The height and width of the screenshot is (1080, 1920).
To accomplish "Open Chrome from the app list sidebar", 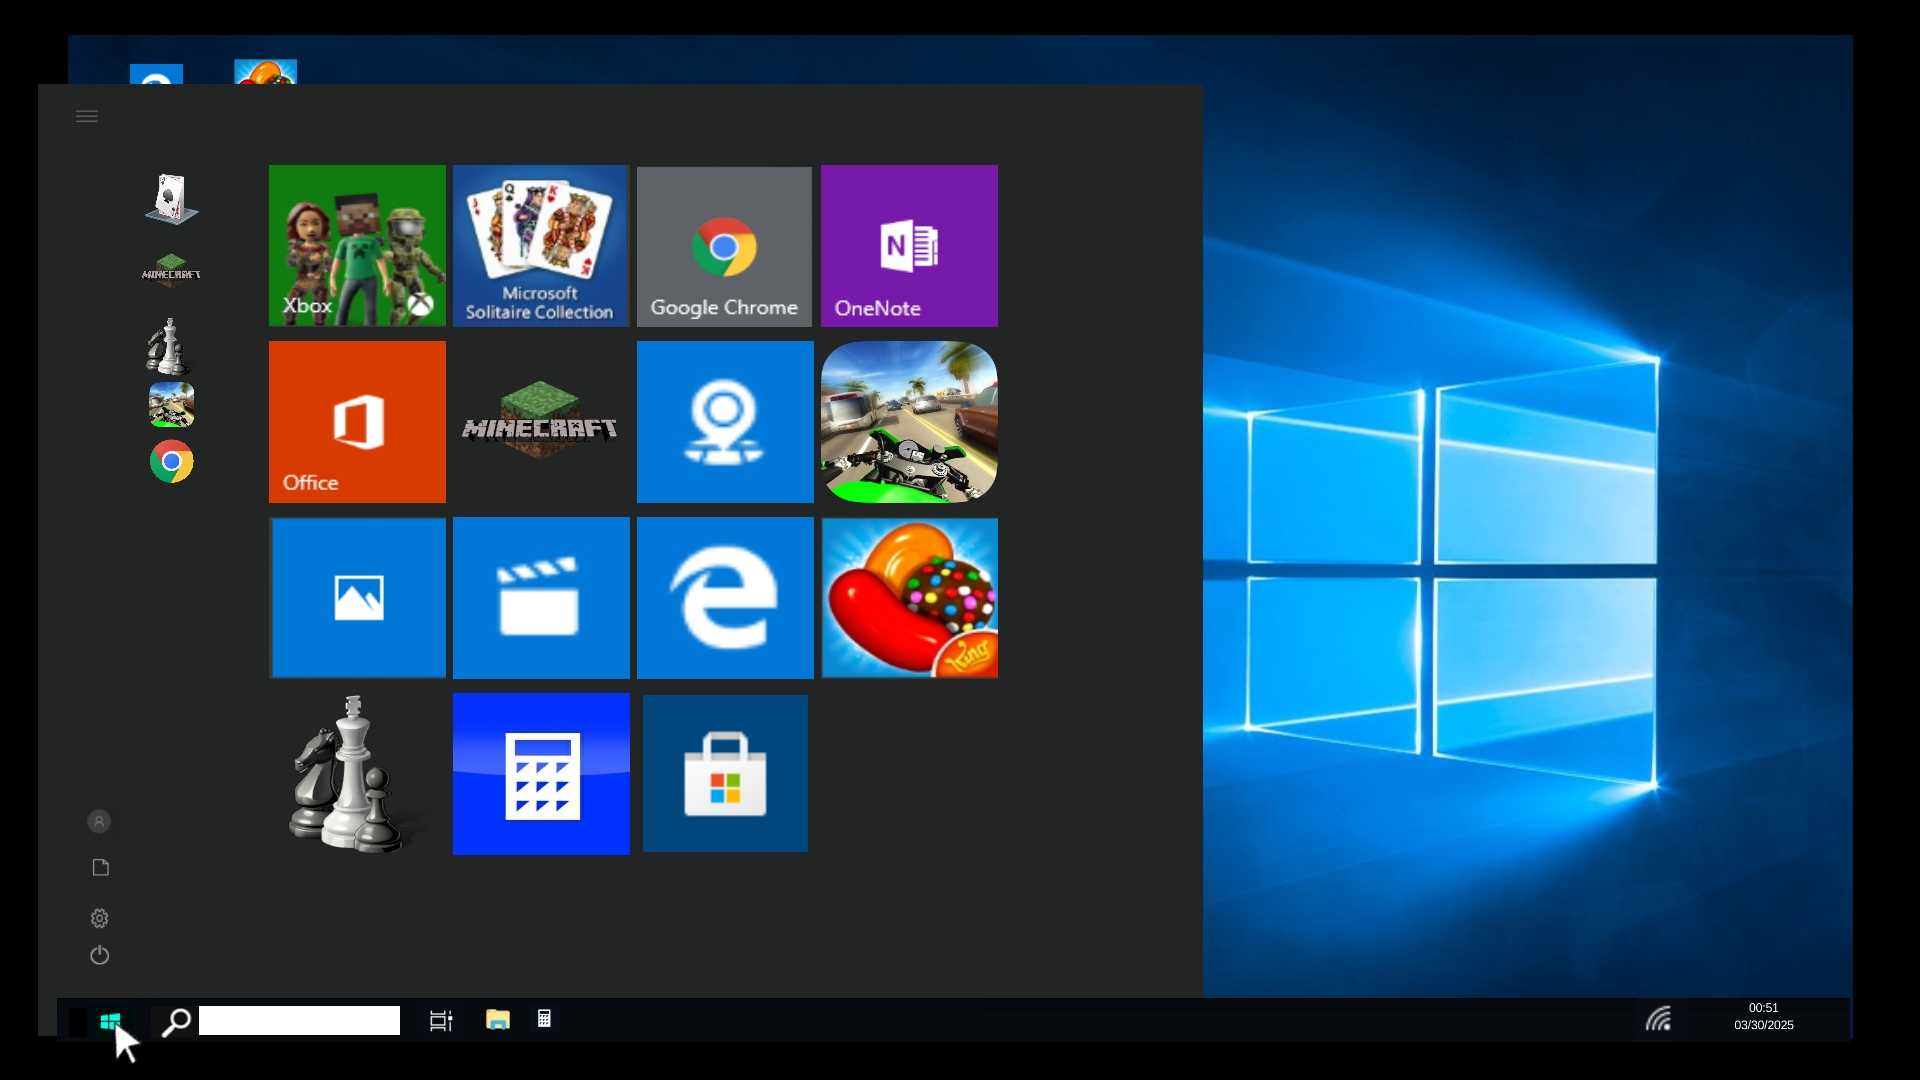I will (171, 461).
